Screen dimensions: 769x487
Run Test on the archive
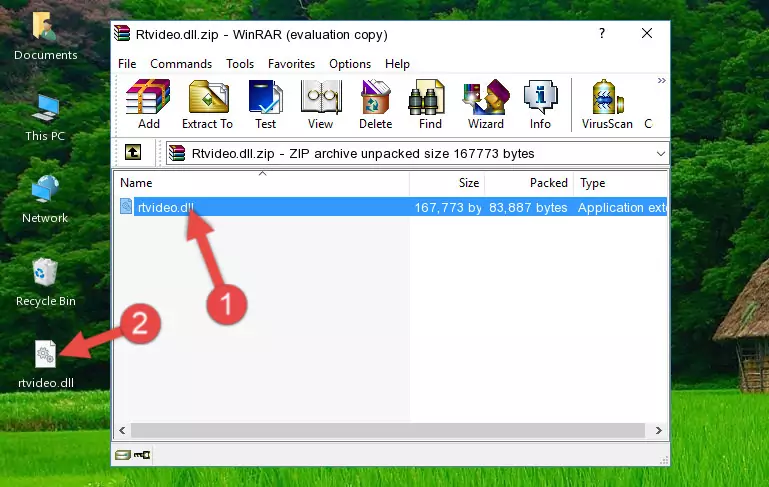point(265,104)
